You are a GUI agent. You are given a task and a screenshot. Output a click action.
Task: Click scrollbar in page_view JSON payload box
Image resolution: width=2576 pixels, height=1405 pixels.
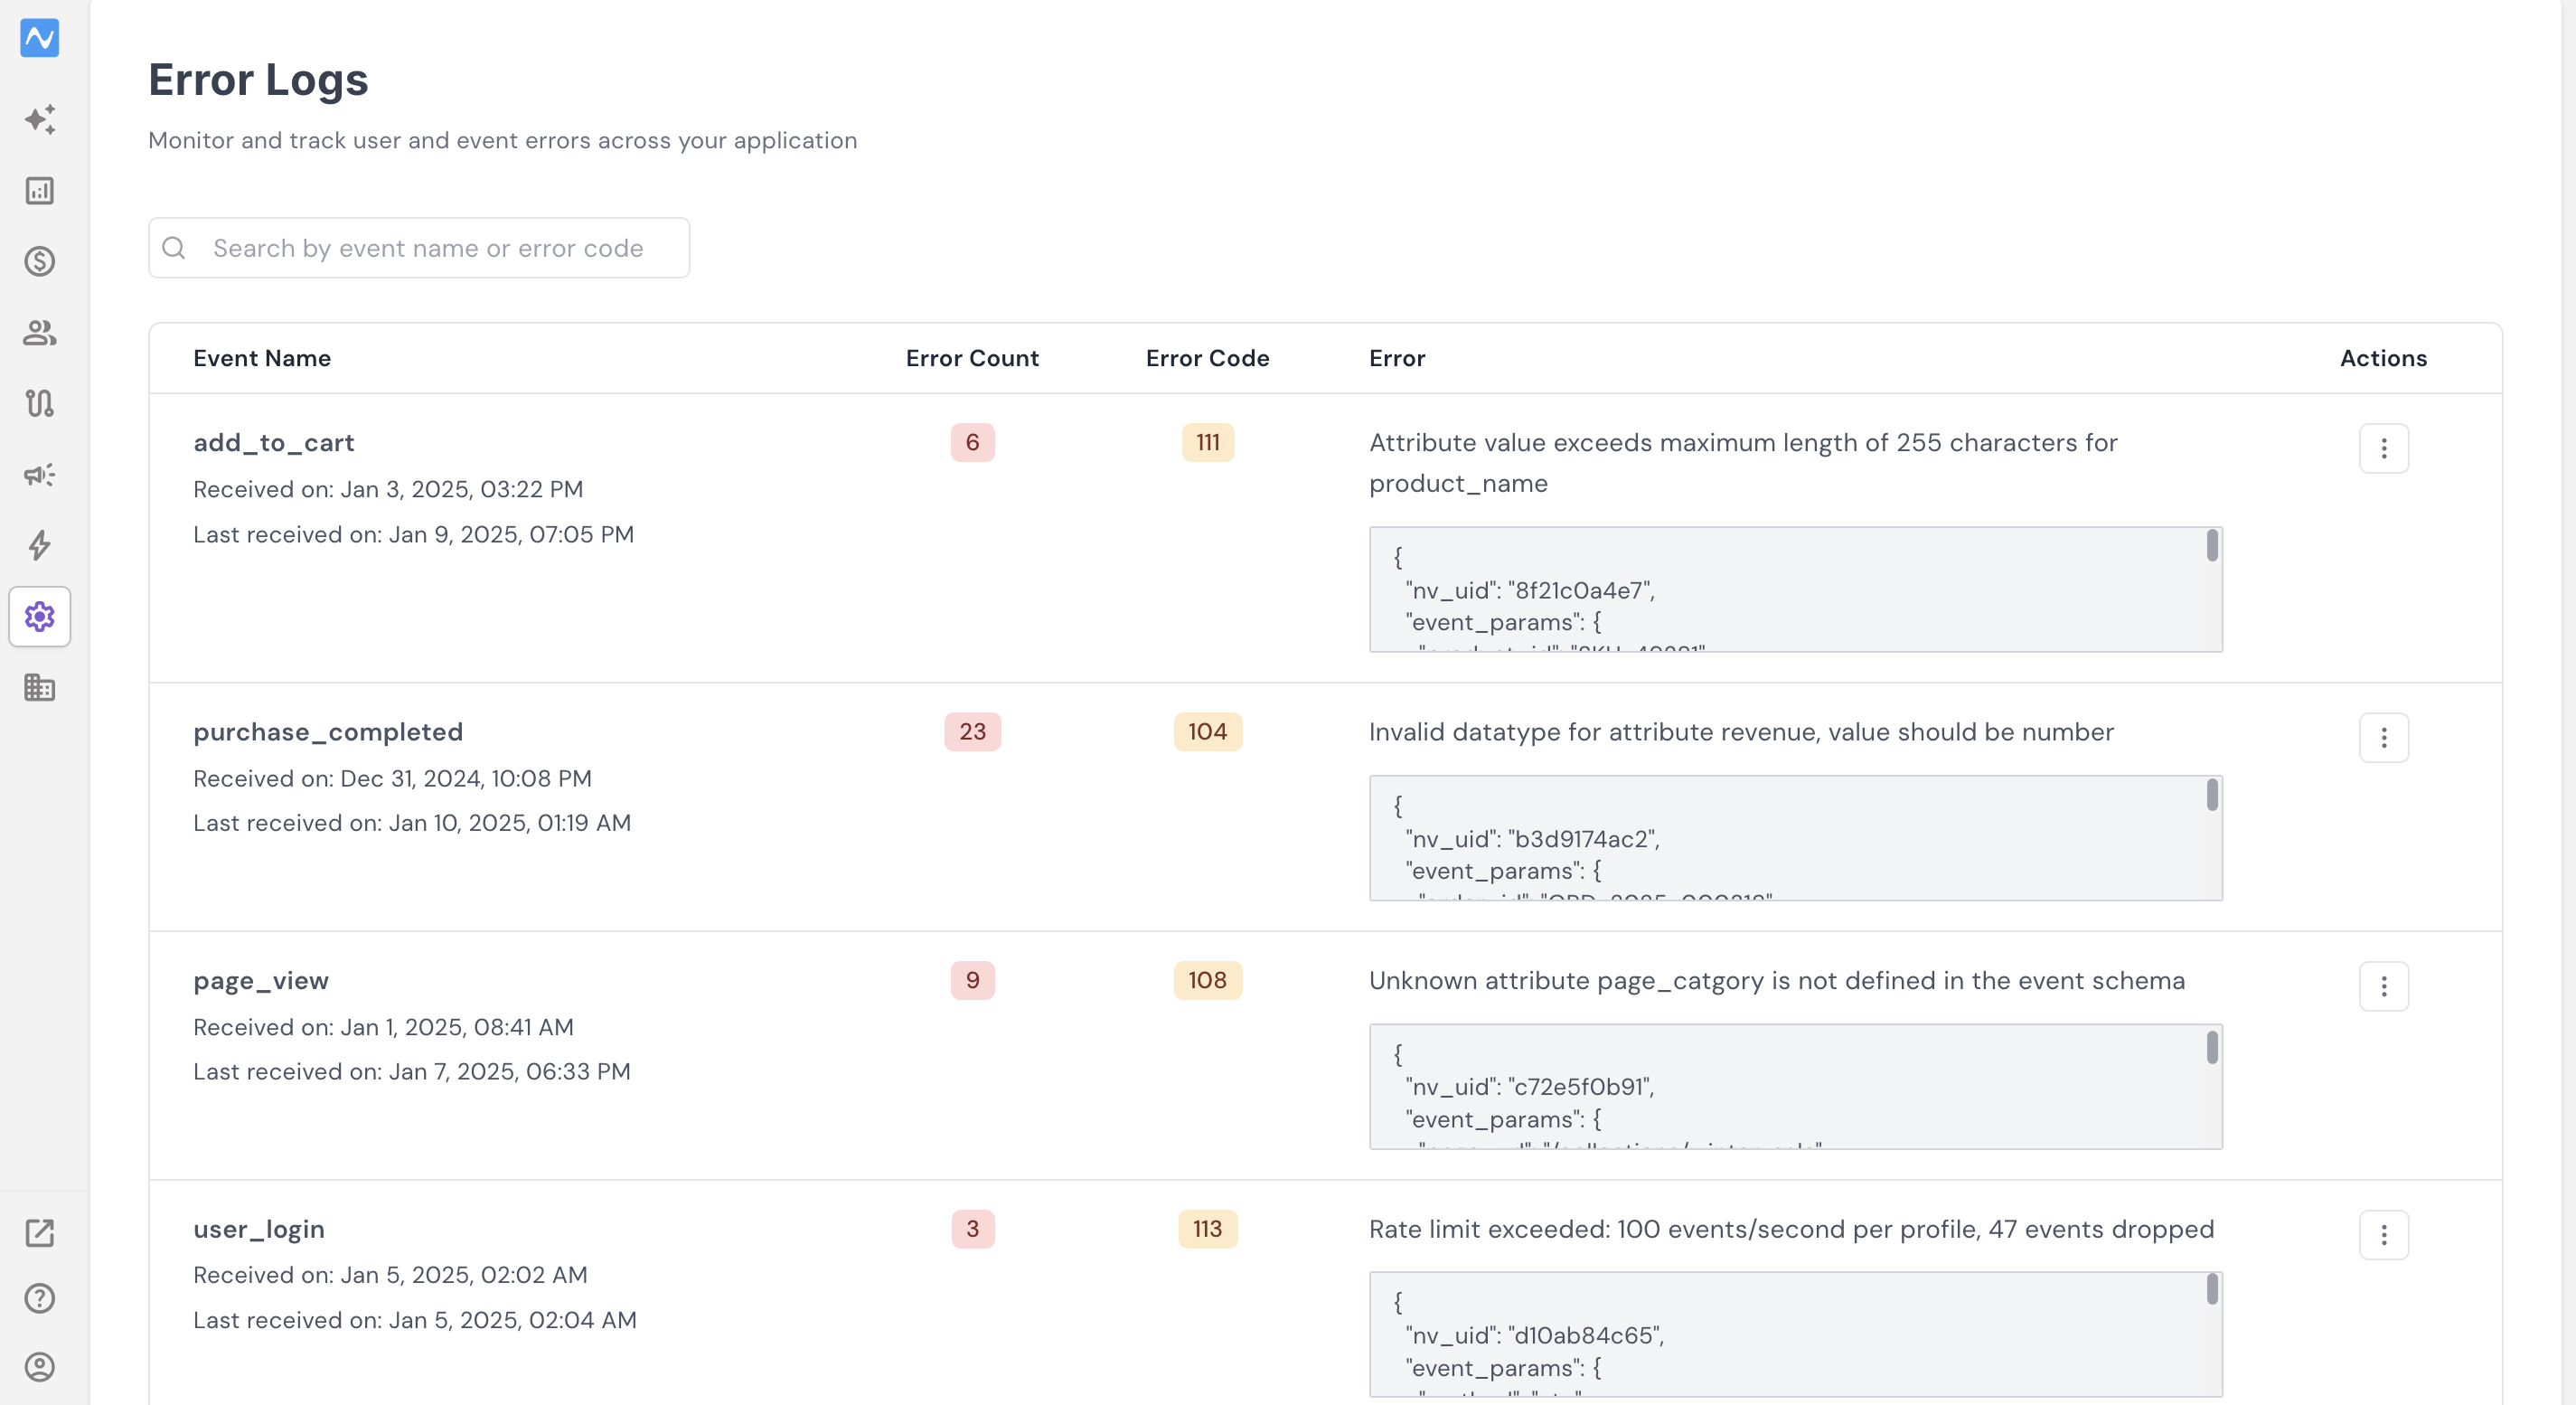click(2211, 1047)
